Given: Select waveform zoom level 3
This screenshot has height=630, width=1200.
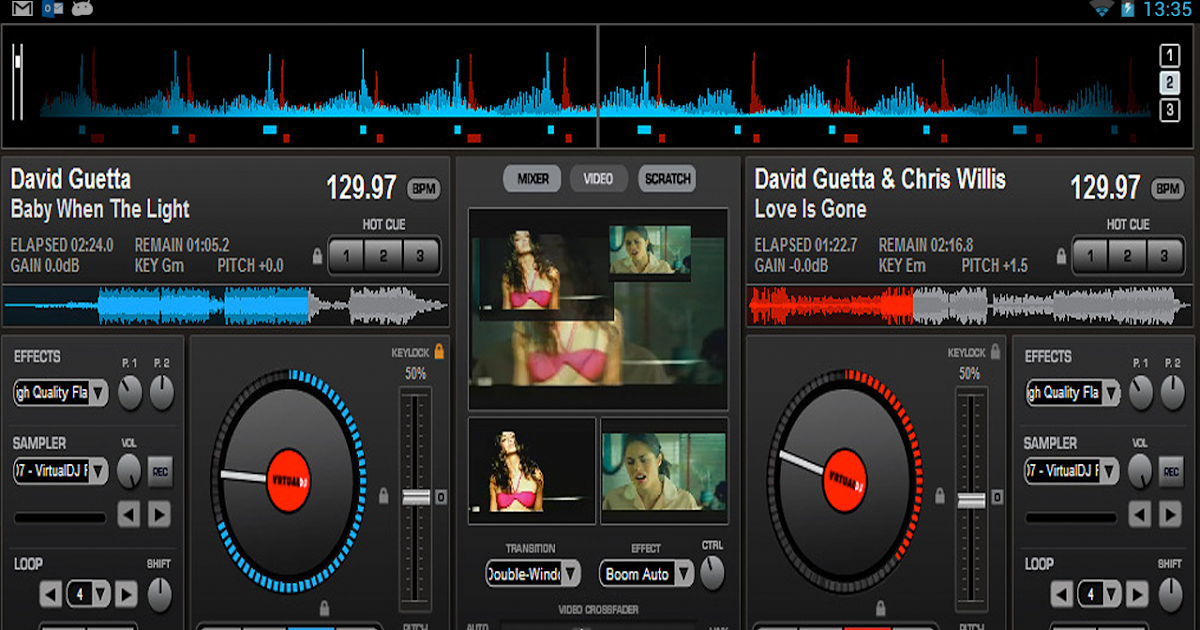Looking at the screenshot, I should (1169, 110).
